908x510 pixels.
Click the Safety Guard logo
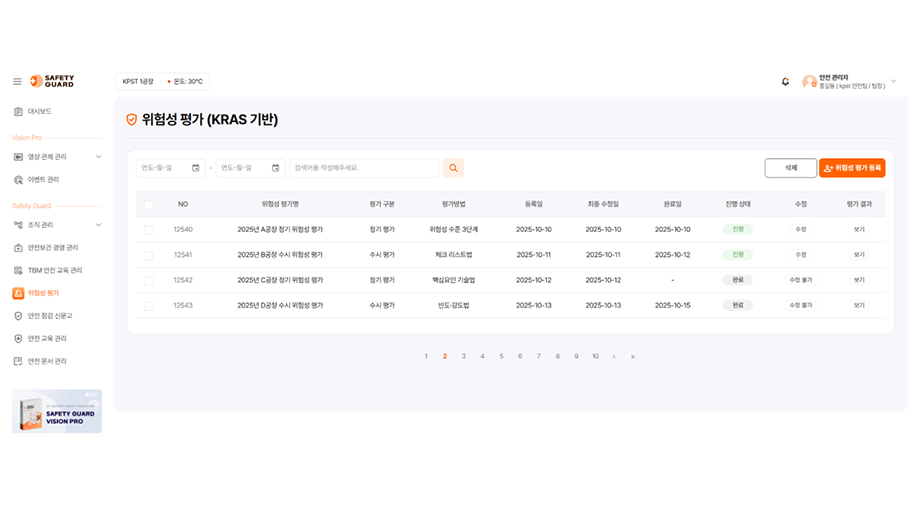52,81
